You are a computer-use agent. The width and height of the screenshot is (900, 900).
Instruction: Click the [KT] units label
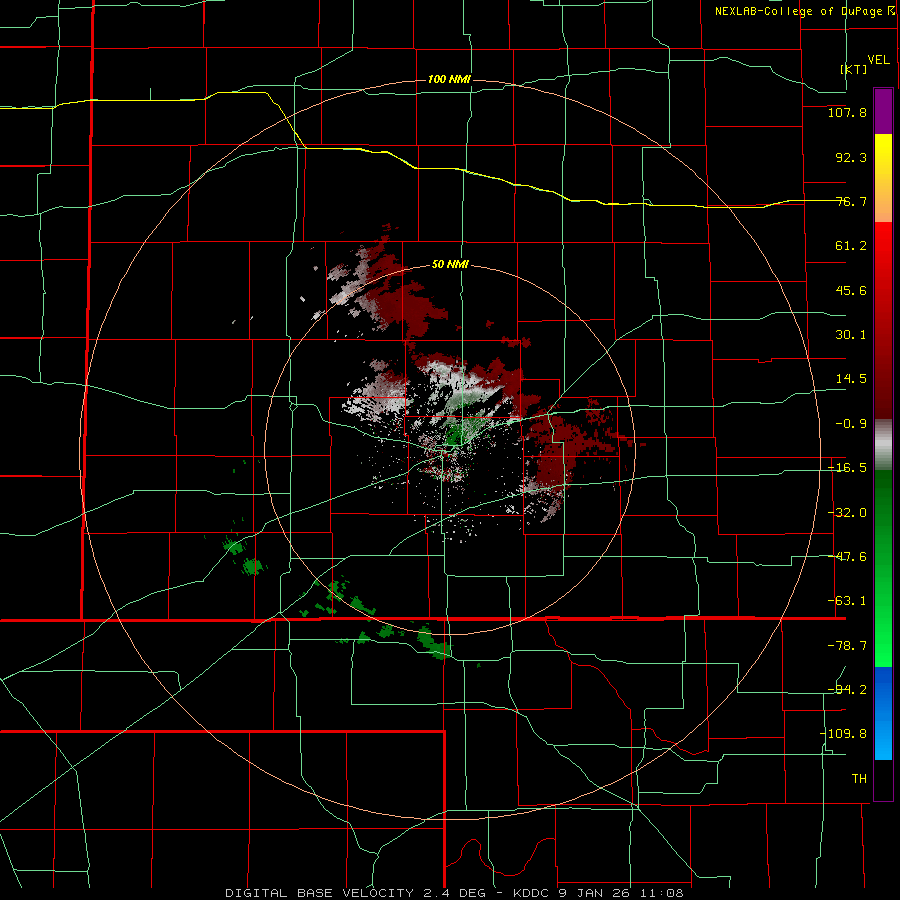pos(854,69)
